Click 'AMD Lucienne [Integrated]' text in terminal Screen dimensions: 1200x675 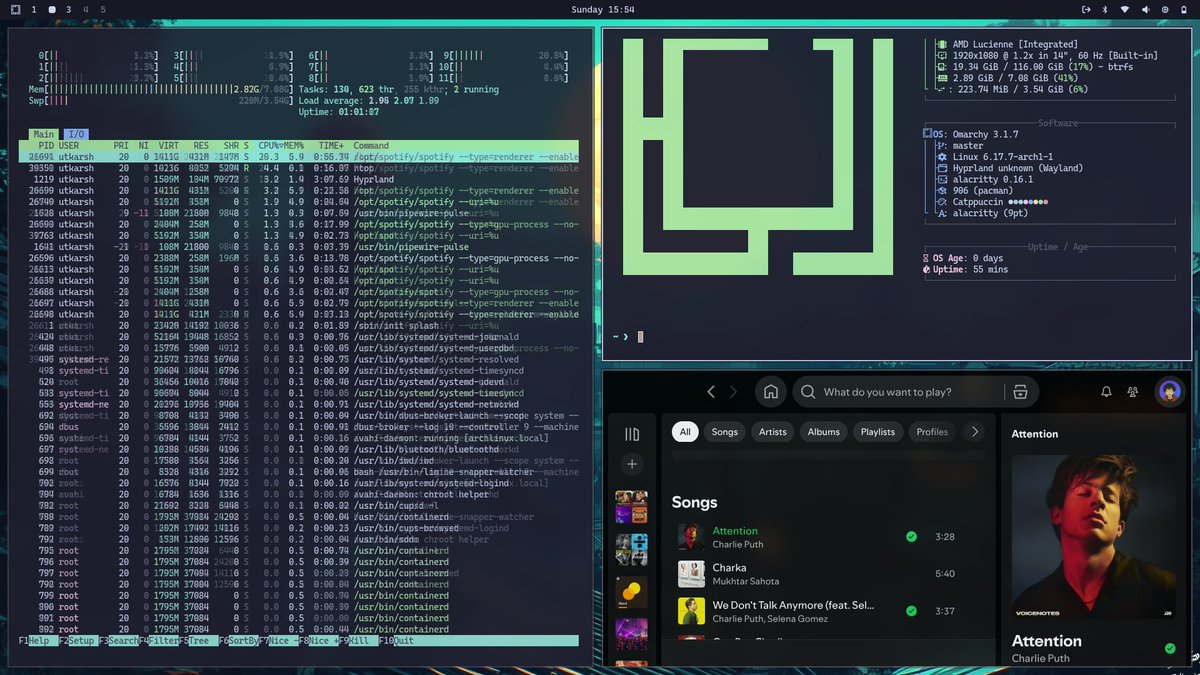tap(1015, 45)
